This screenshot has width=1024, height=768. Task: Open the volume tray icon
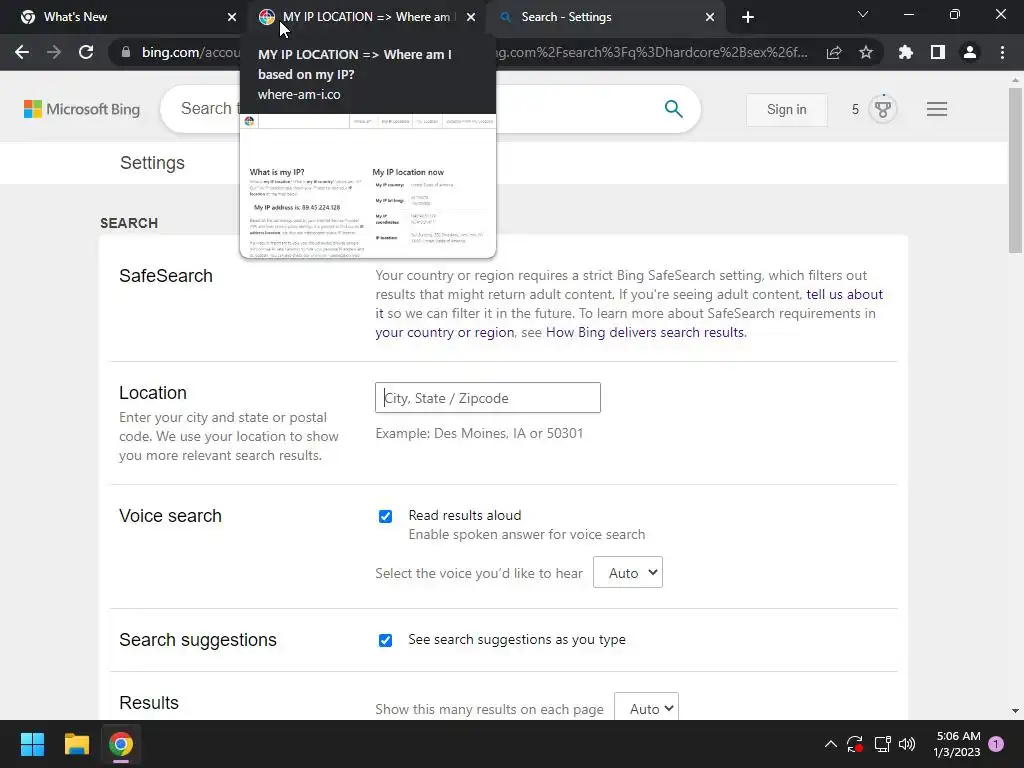[907, 744]
